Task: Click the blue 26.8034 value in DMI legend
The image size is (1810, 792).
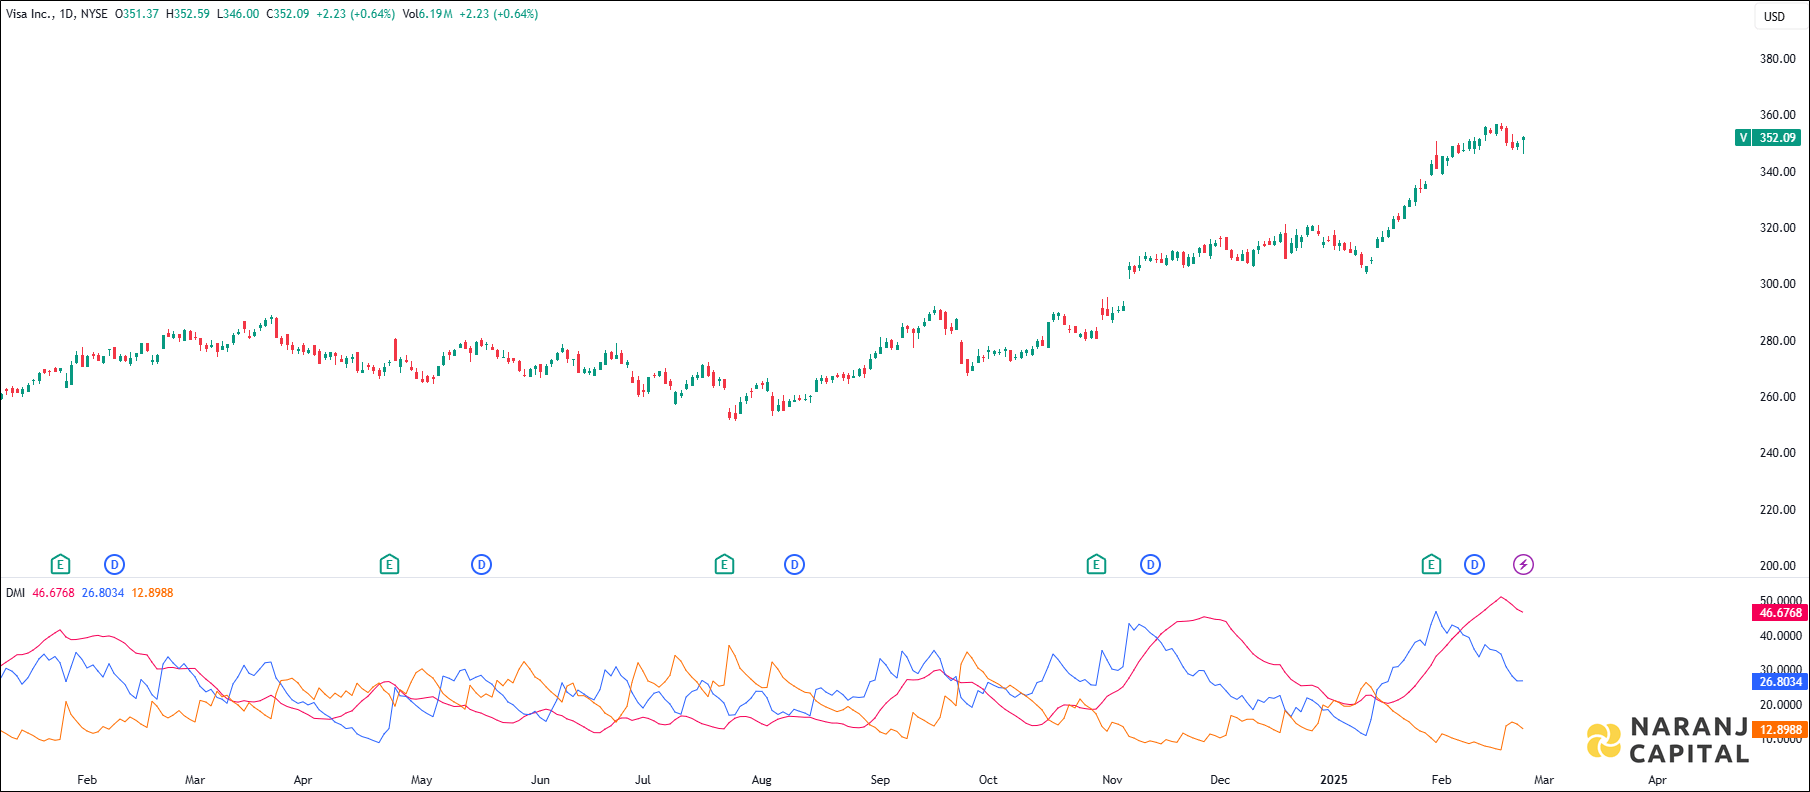Action: [103, 593]
